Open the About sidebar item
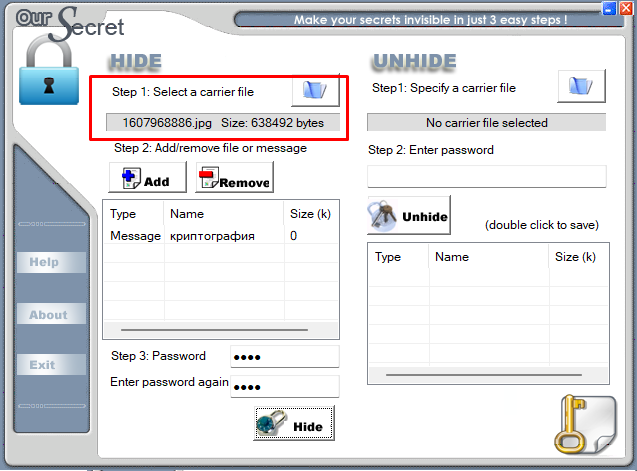 tap(51, 314)
